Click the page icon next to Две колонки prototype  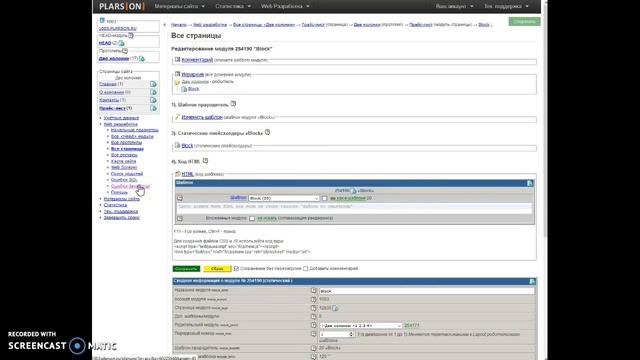point(142,58)
